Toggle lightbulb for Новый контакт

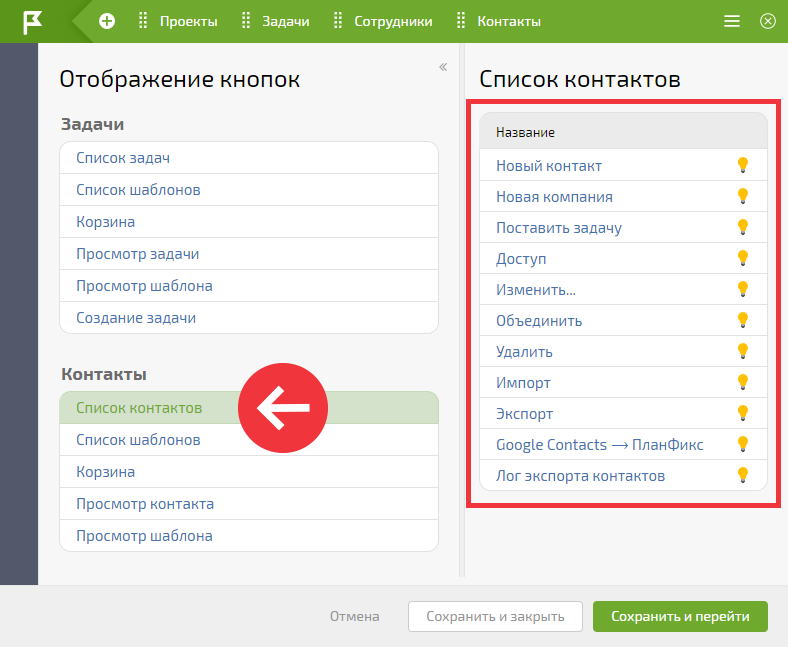[x=743, y=165]
